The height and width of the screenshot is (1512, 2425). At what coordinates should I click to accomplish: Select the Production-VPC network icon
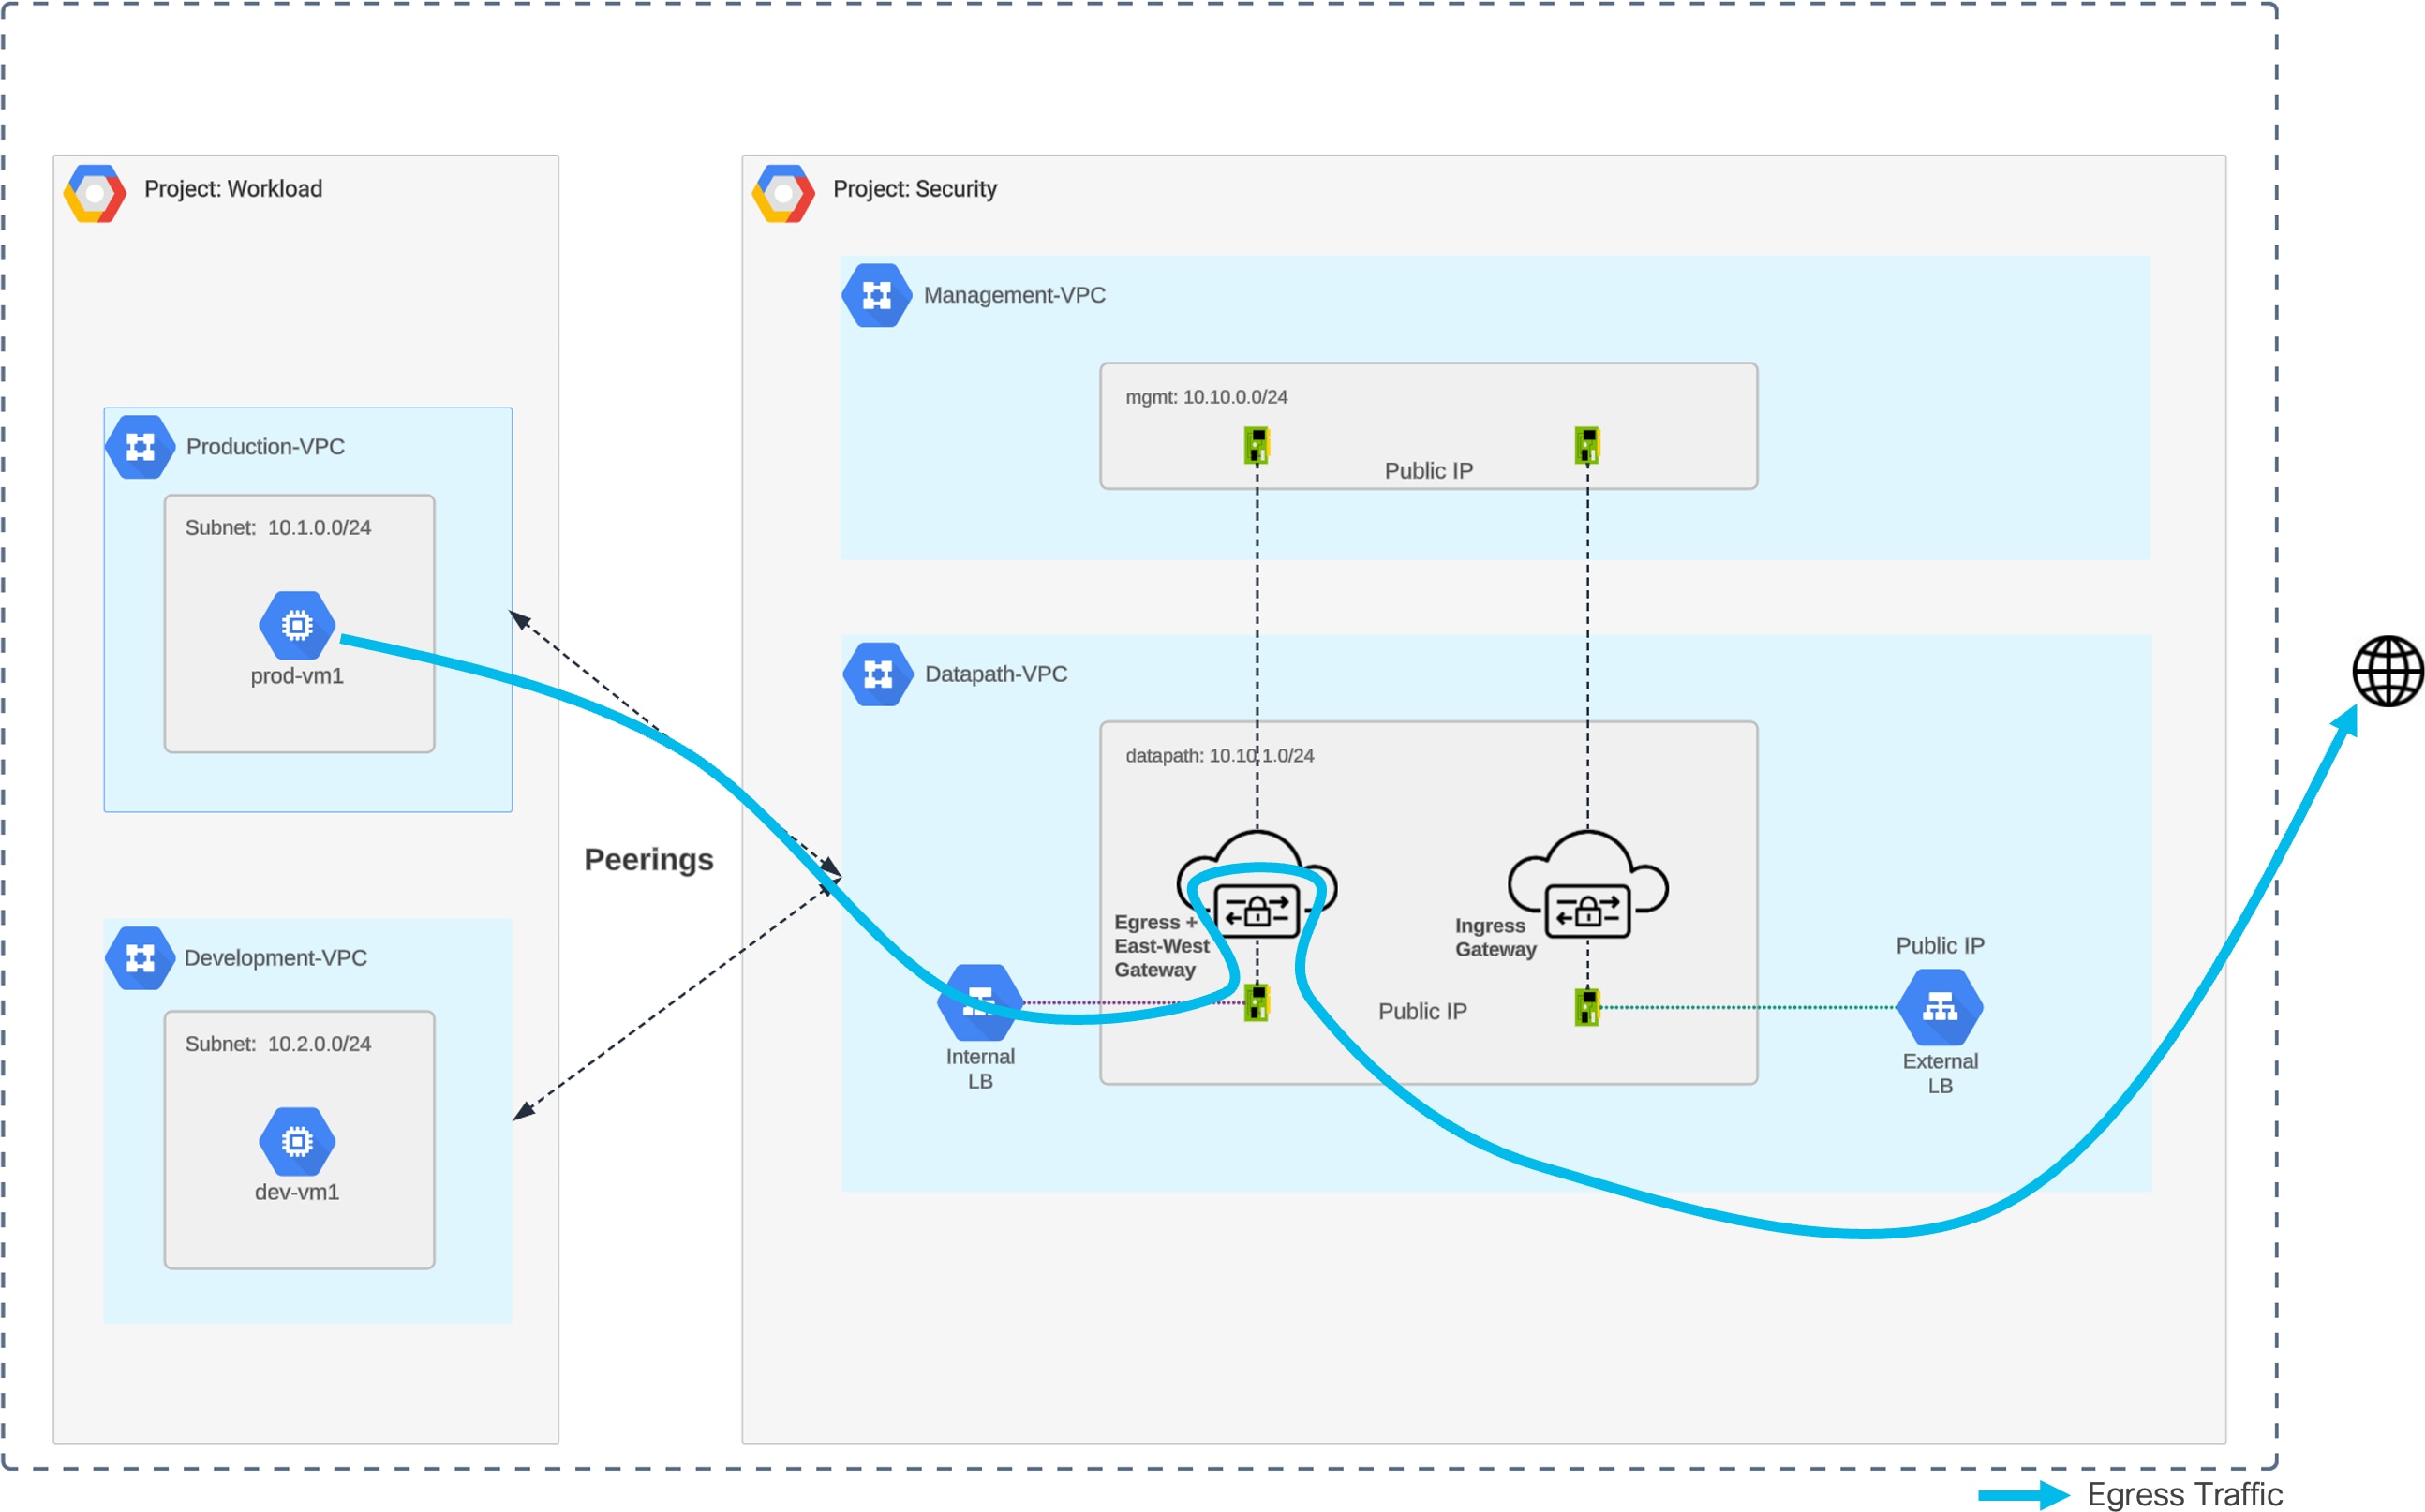coord(141,447)
